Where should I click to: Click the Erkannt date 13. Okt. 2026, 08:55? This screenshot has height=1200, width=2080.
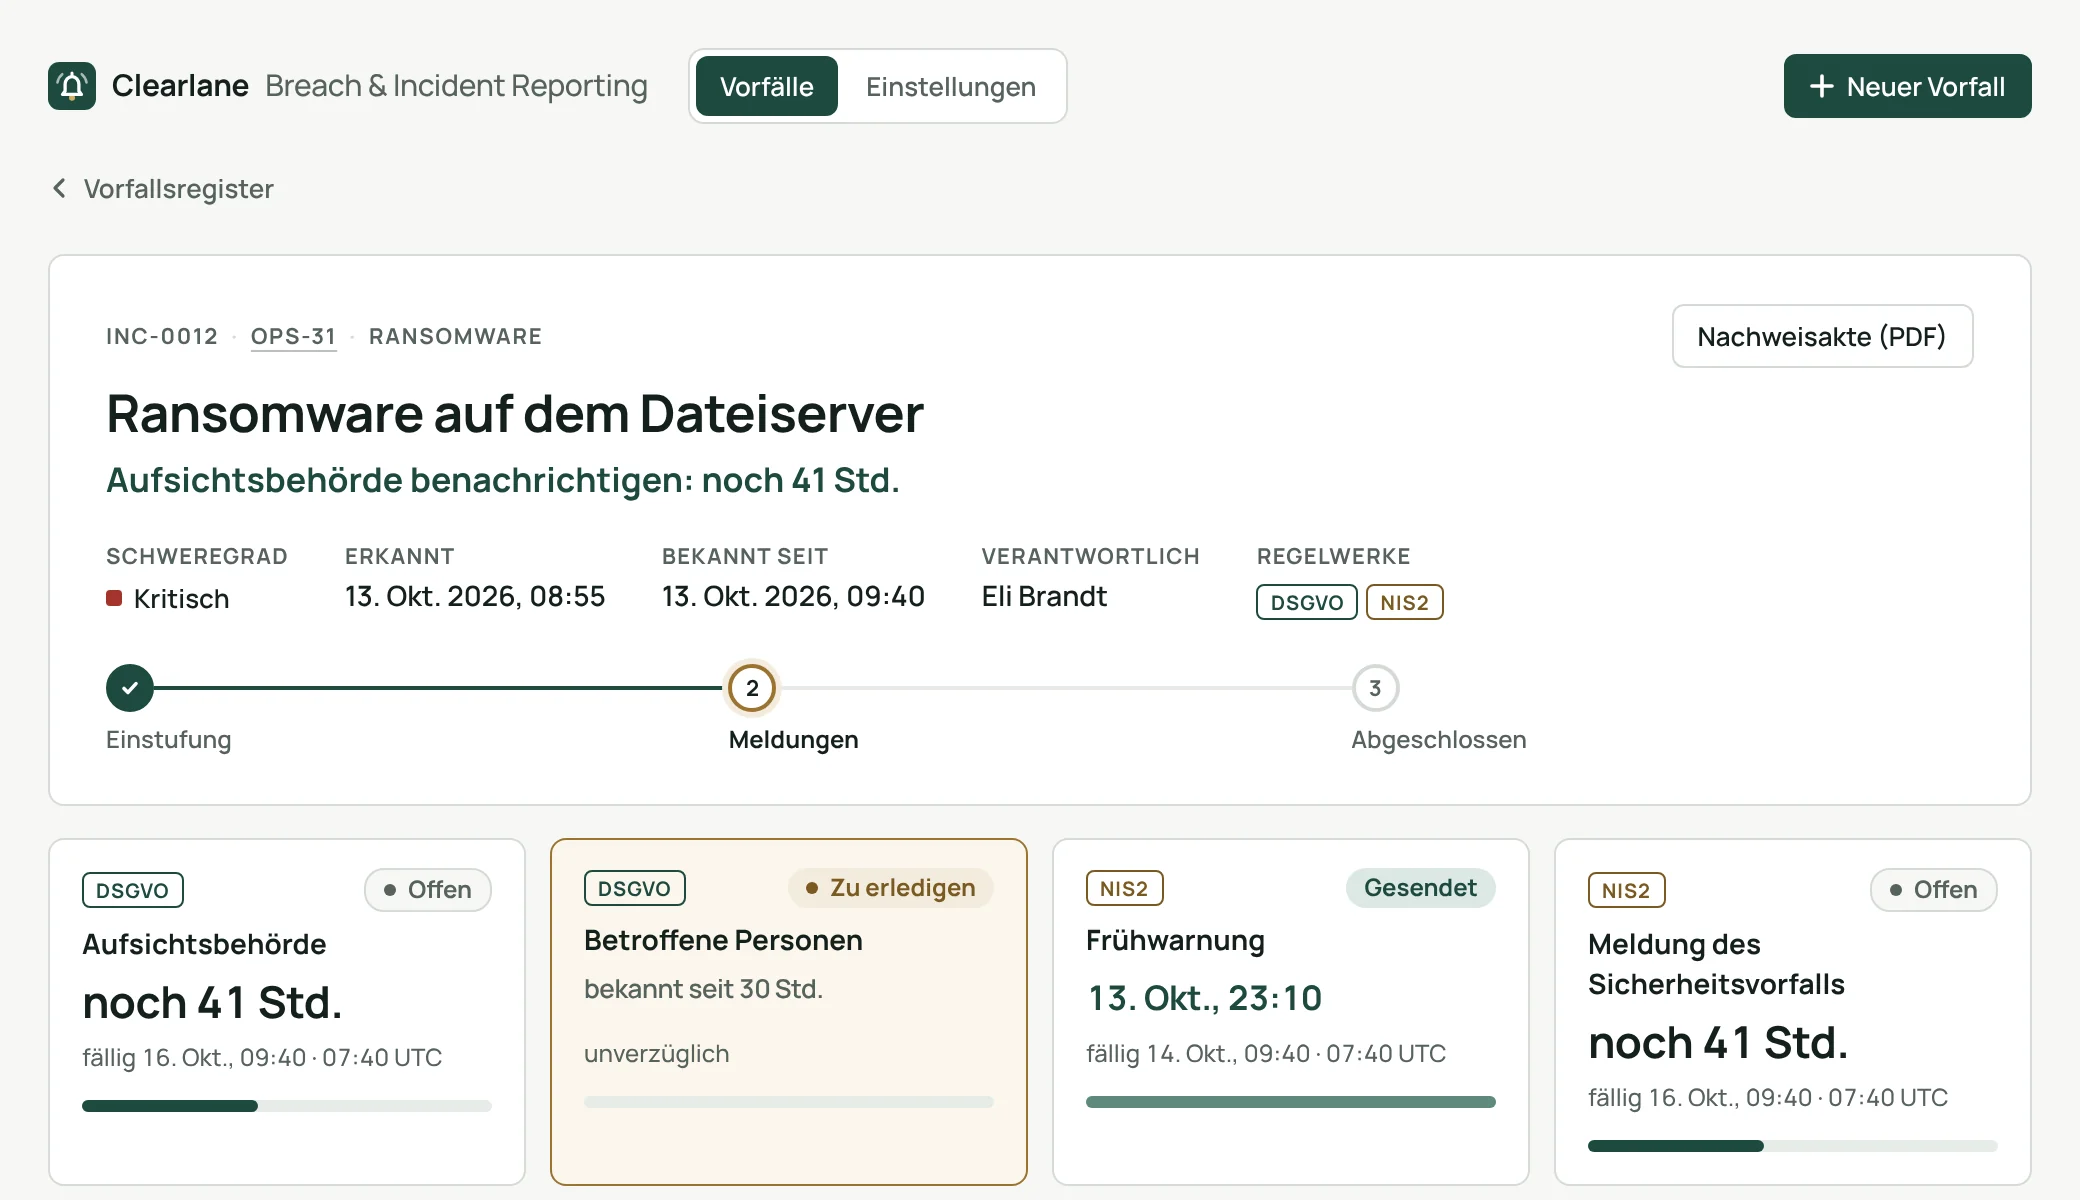[x=475, y=596]
